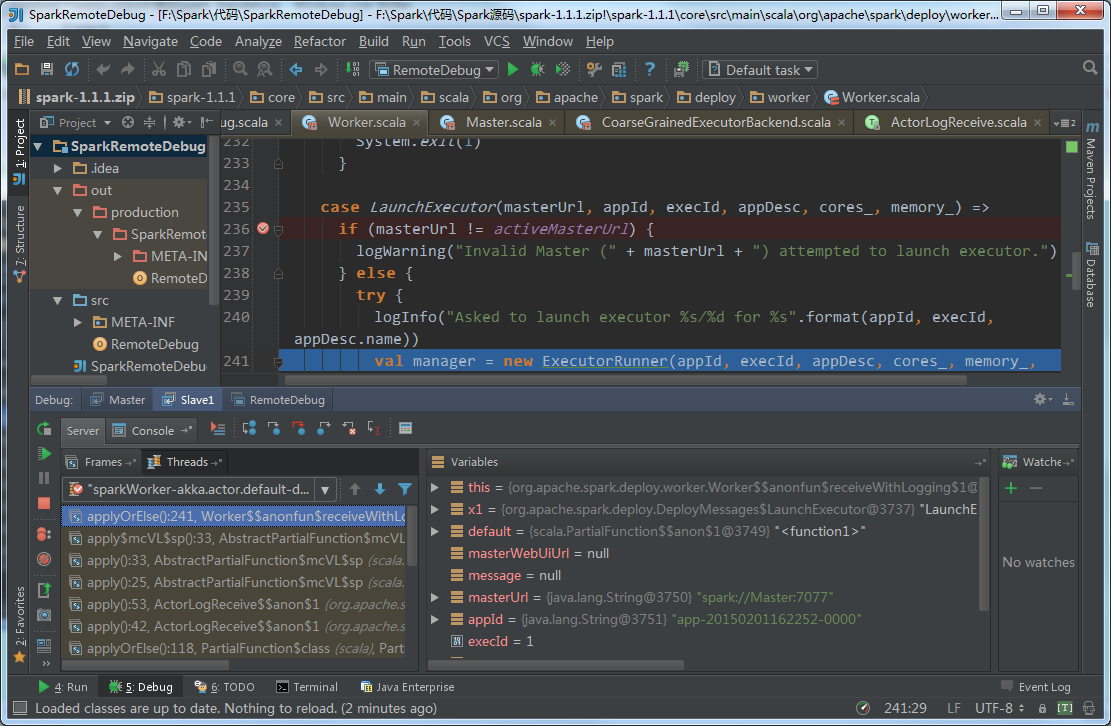
Task: Open RemoteDebug run configuration dropdown
Action: coord(434,69)
